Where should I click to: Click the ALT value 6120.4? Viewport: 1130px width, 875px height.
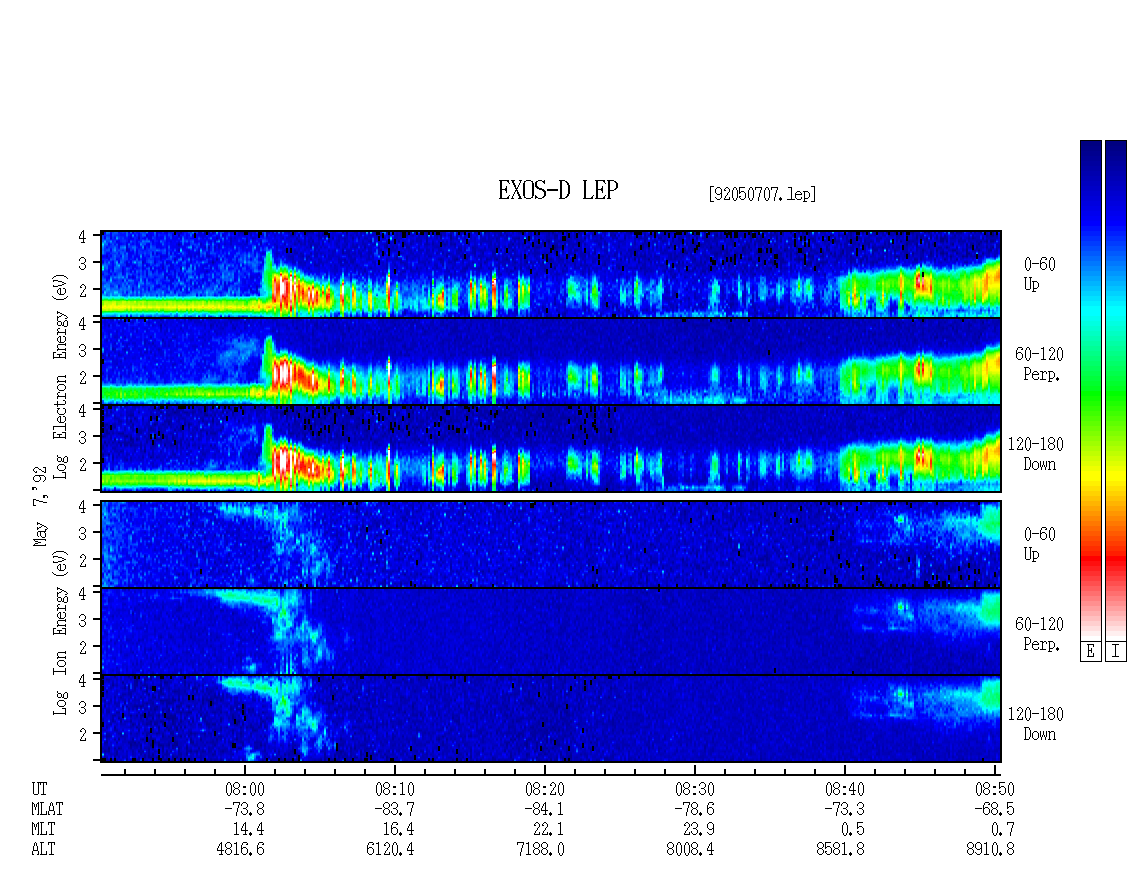click(x=391, y=850)
